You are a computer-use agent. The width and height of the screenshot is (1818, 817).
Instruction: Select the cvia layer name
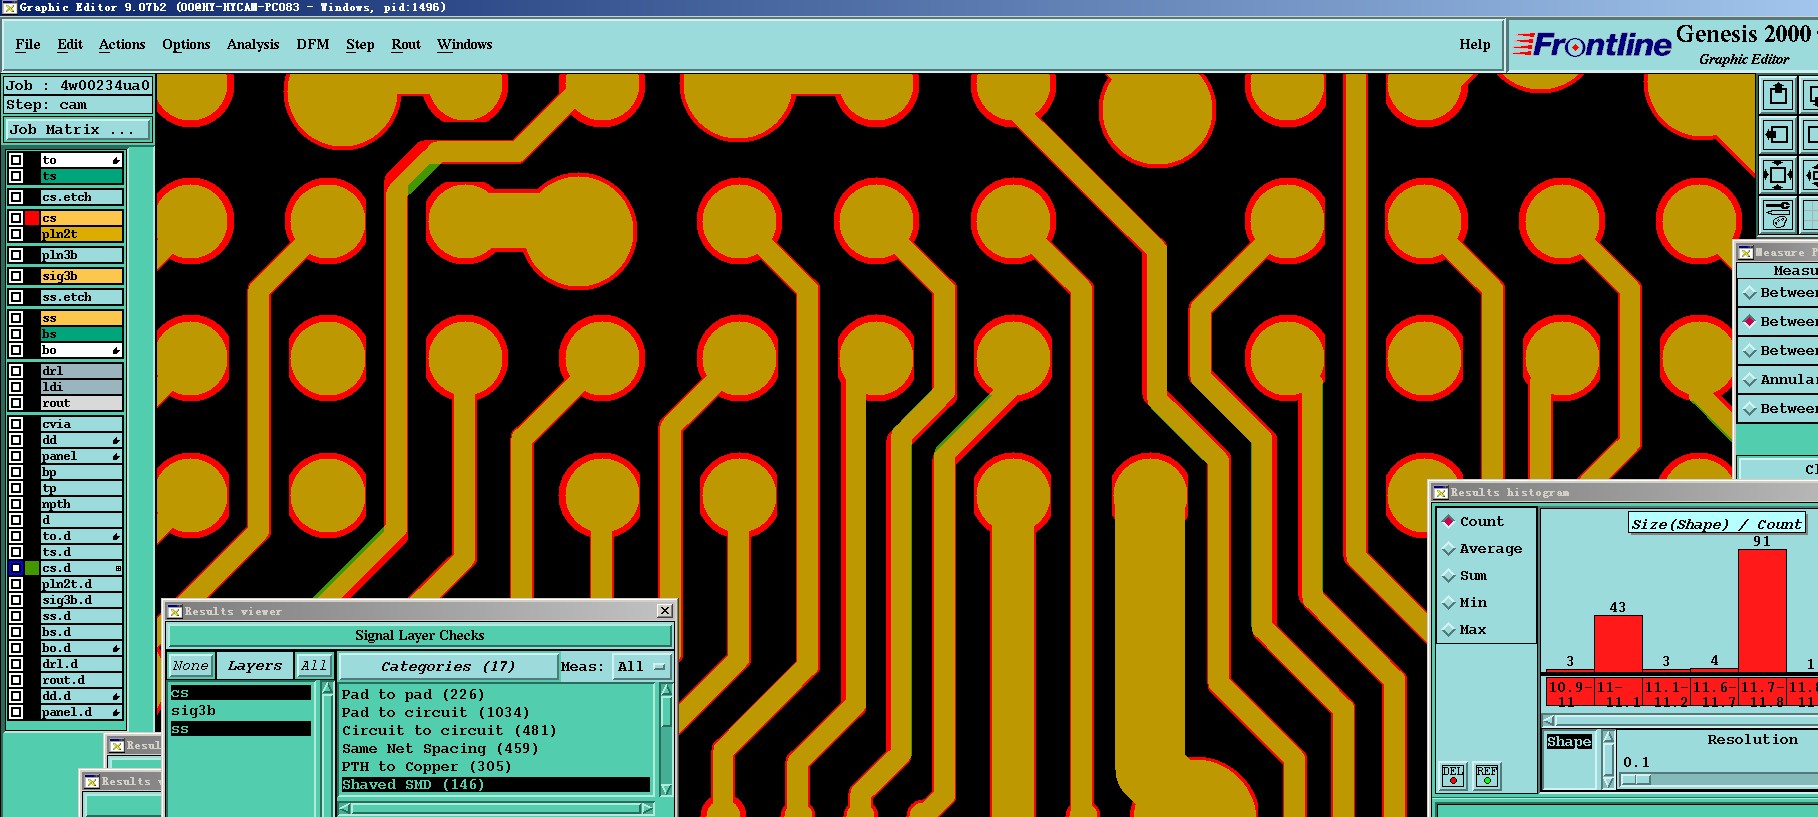81,424
